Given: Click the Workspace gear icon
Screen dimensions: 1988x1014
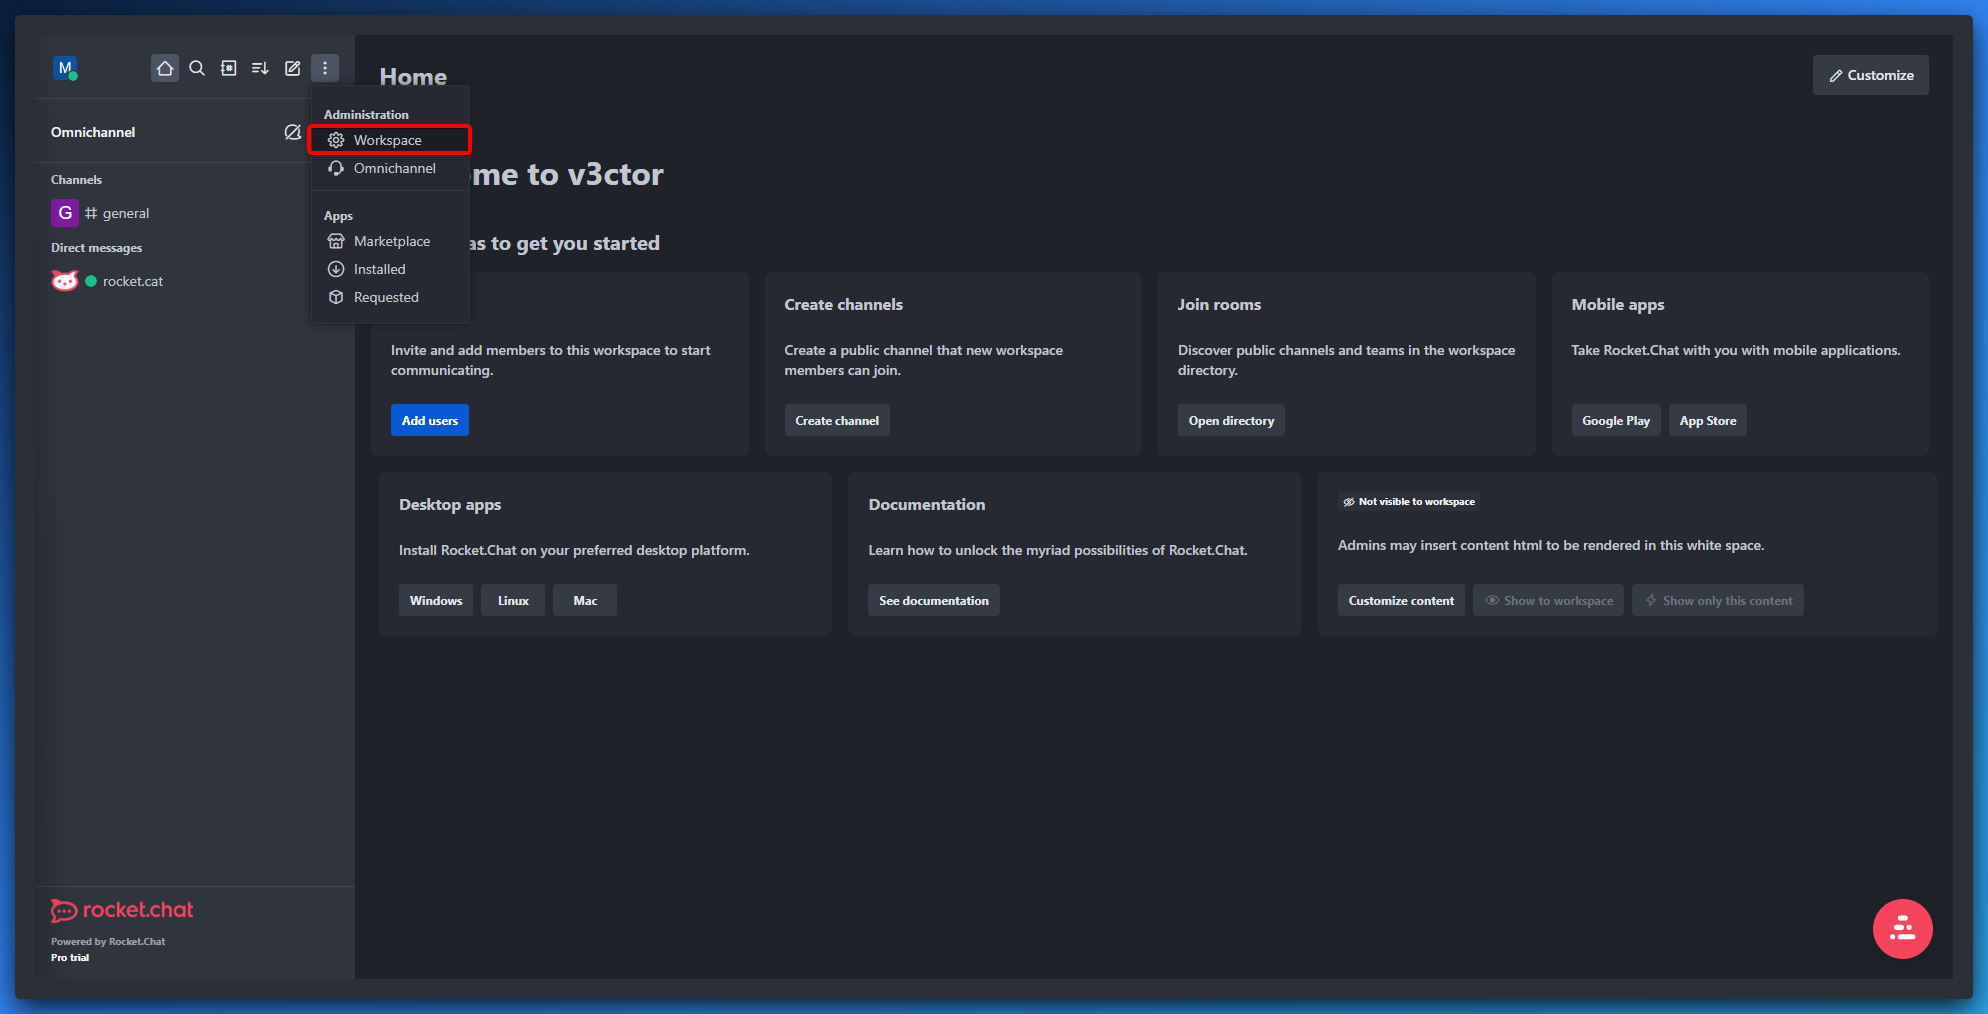Looking at the screenshot, I should (x=336, y=140).
